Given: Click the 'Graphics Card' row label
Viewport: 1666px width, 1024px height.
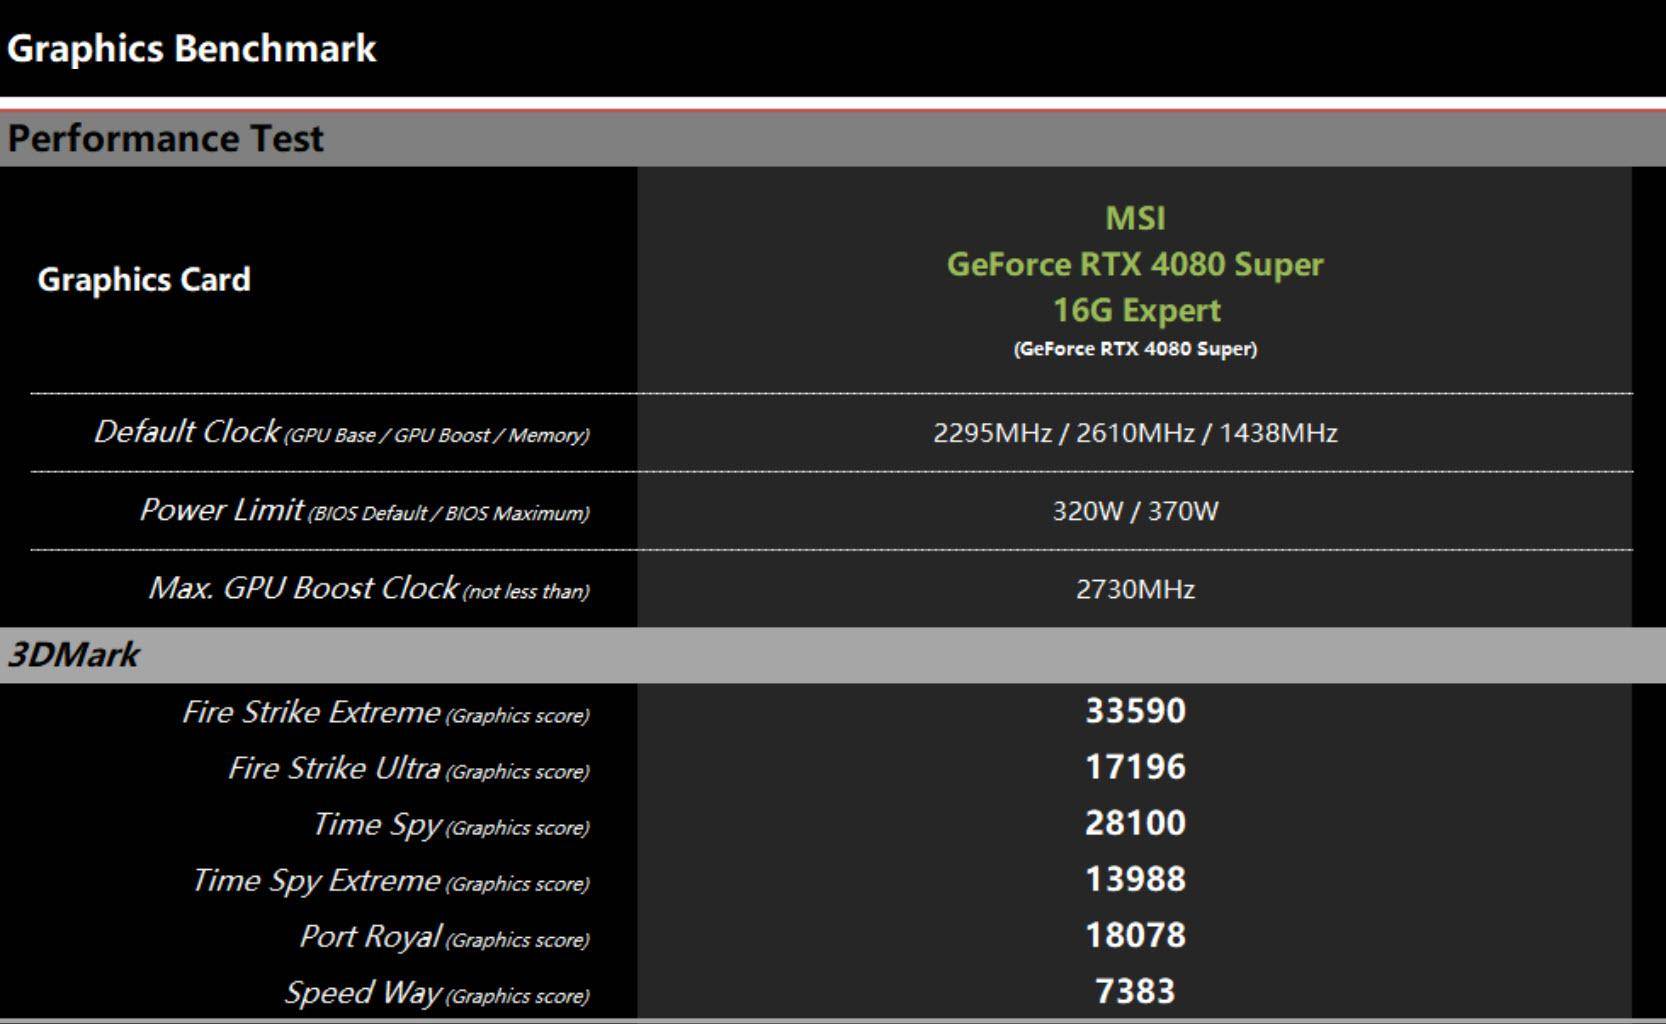Looking at the screenshot, I should click(x=144, y=279).
